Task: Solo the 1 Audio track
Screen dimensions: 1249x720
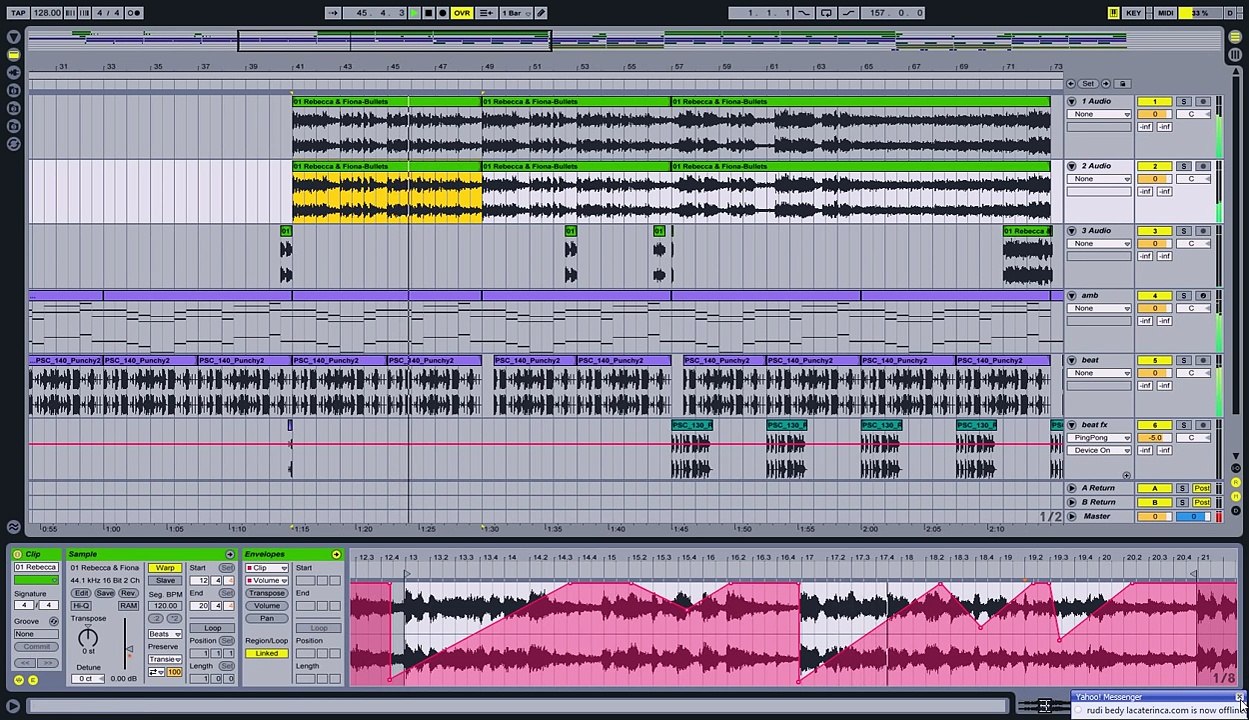Action: click(x=1183, y=102)
